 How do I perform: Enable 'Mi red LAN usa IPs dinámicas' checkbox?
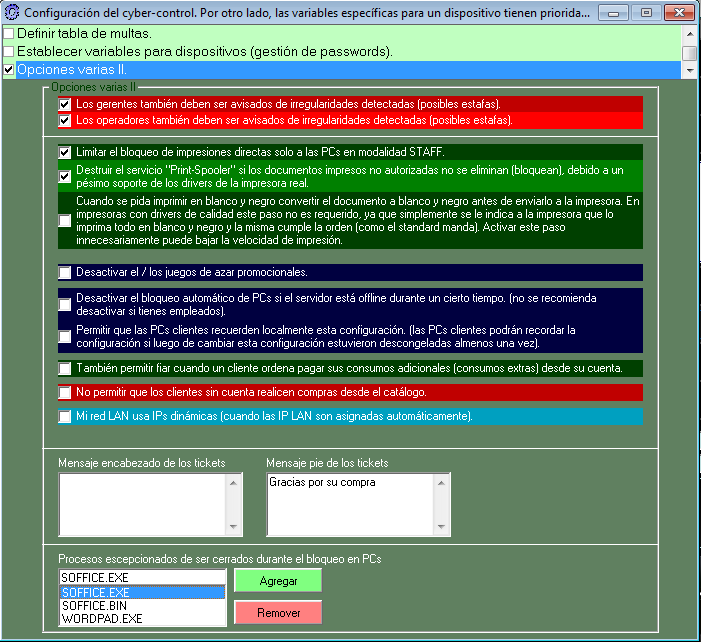(65, 417)
